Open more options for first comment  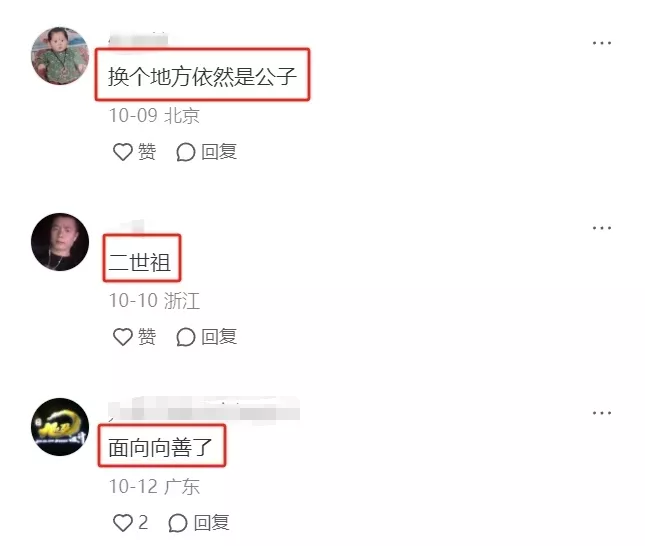pyautogui.click(x=601, y=43)
